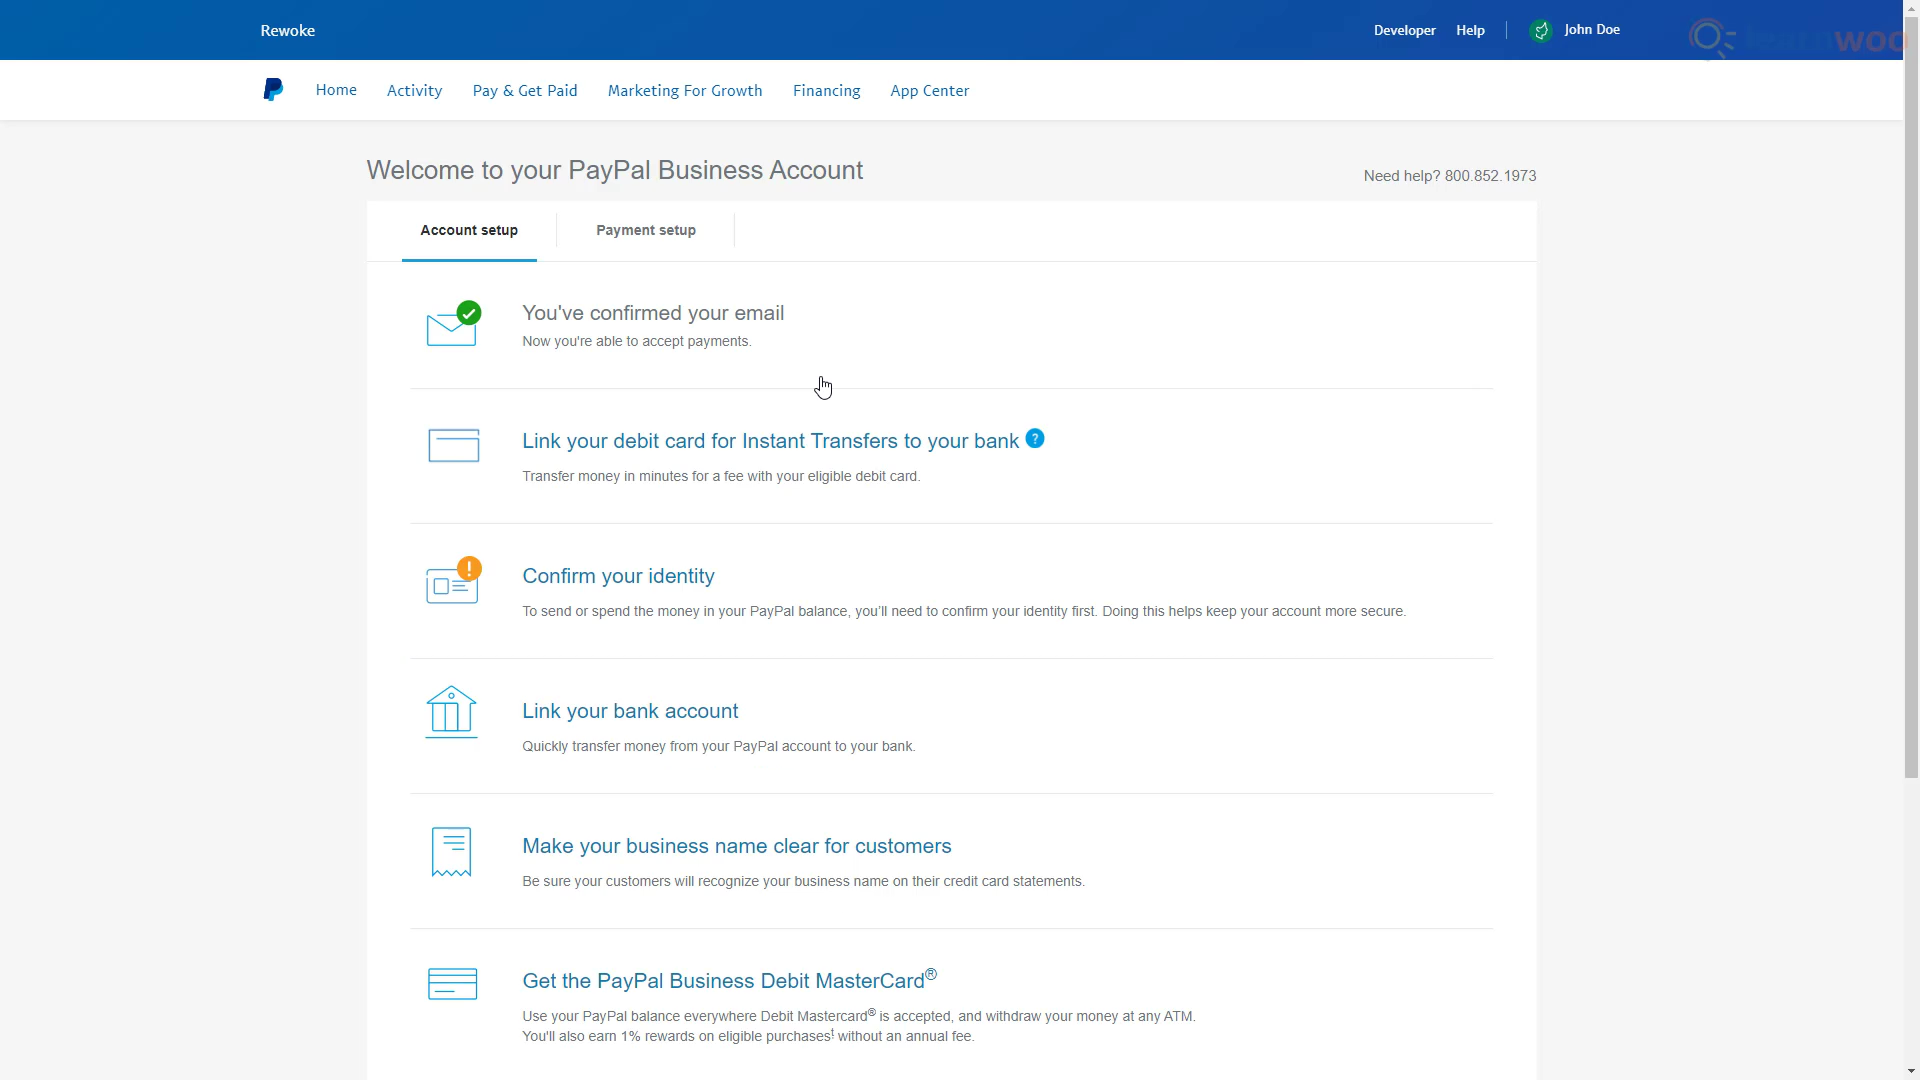Open the Help link in header
1920x1080 pixels.
click(x=1470, y=31)
